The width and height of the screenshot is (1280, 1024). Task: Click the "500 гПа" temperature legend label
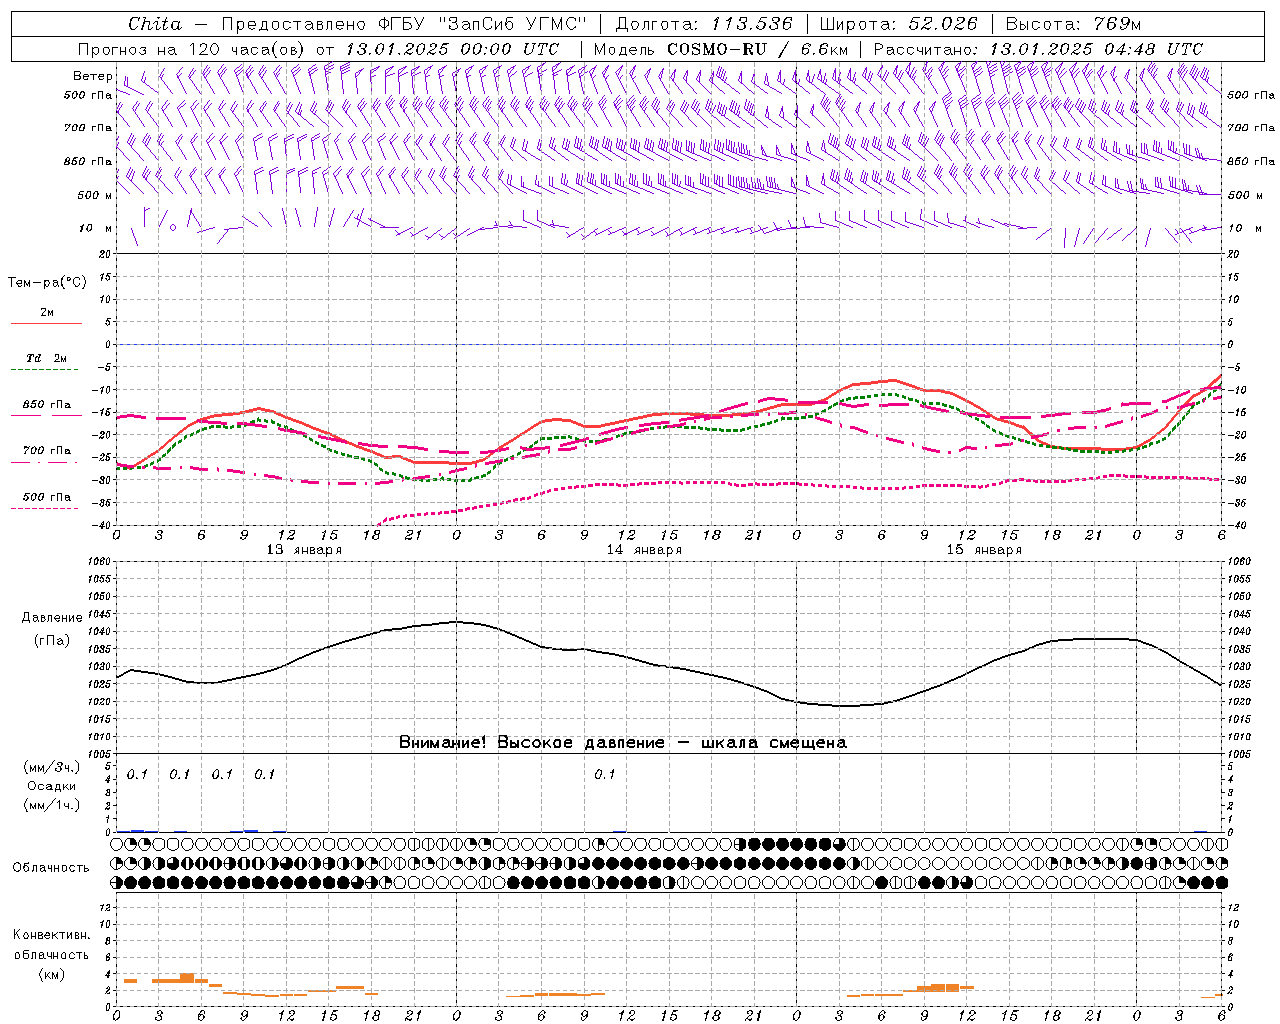[47, 497]
